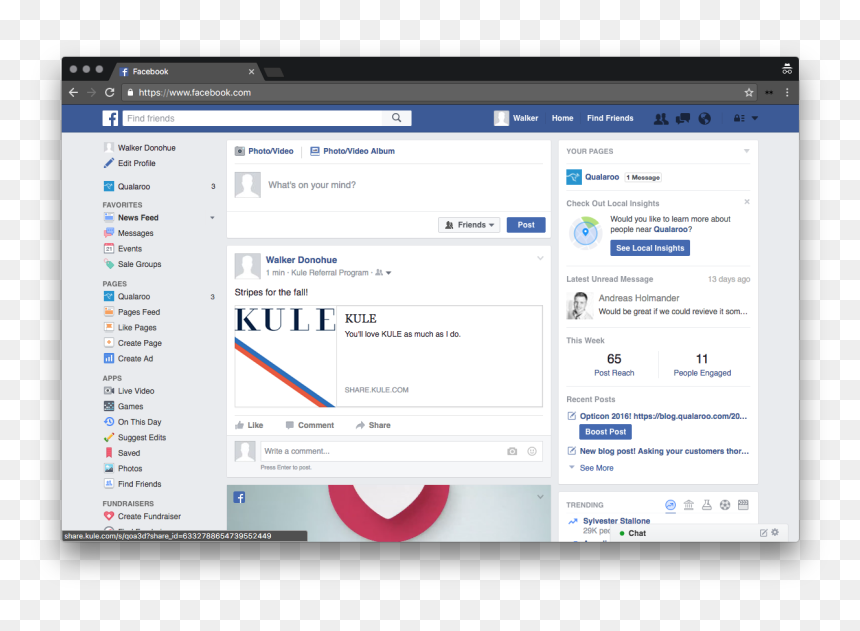860x631 pixels.
Task: Open post audience selector dropdown
Action: tap(383, 273)
